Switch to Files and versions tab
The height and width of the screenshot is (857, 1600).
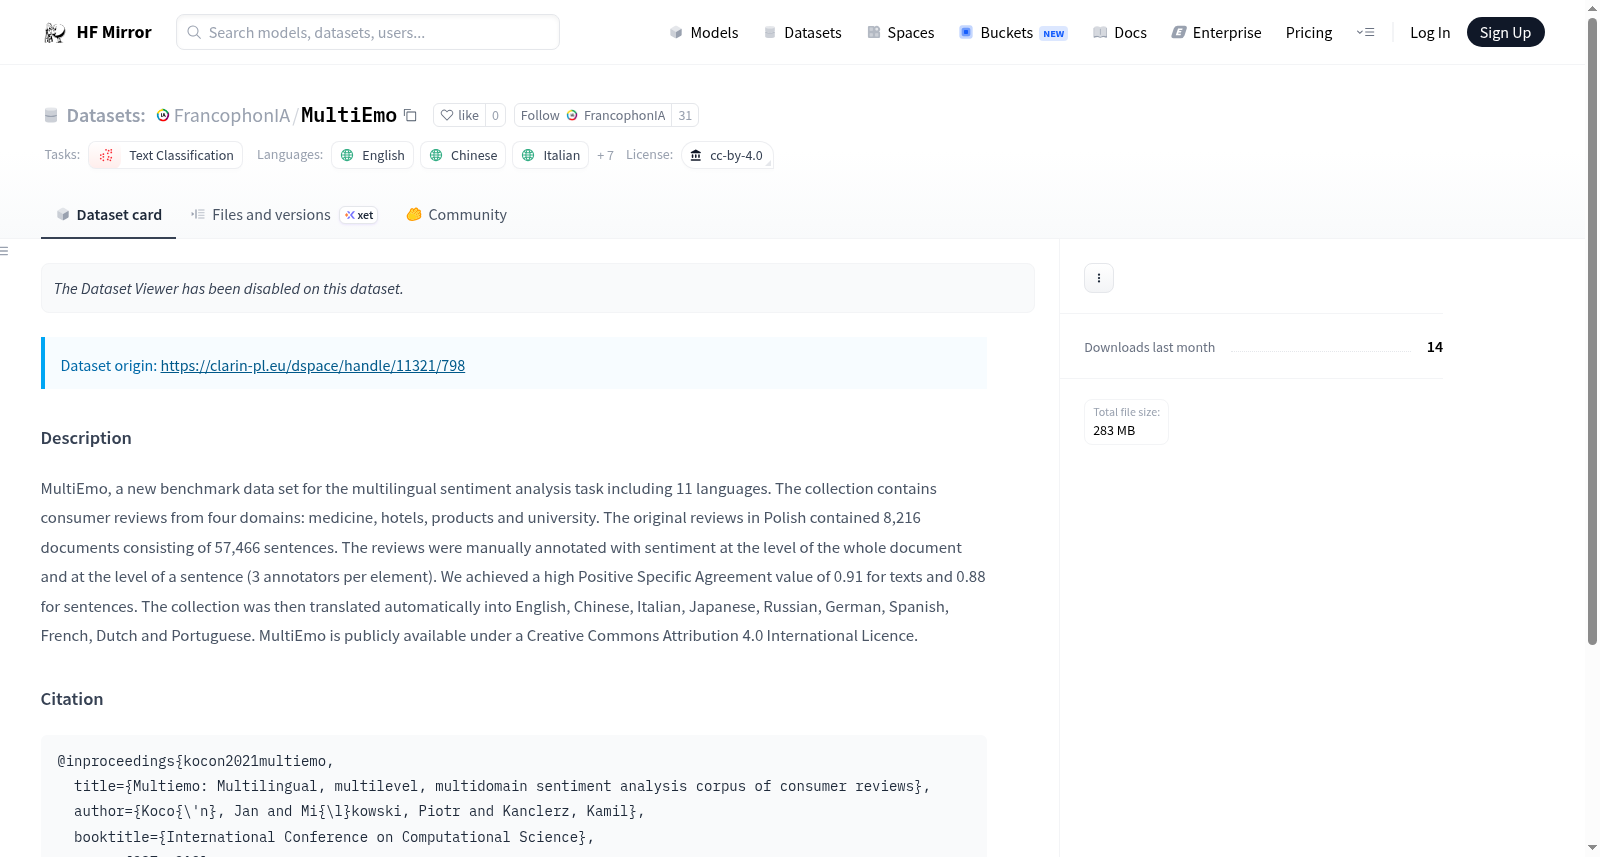coord(284,215)
